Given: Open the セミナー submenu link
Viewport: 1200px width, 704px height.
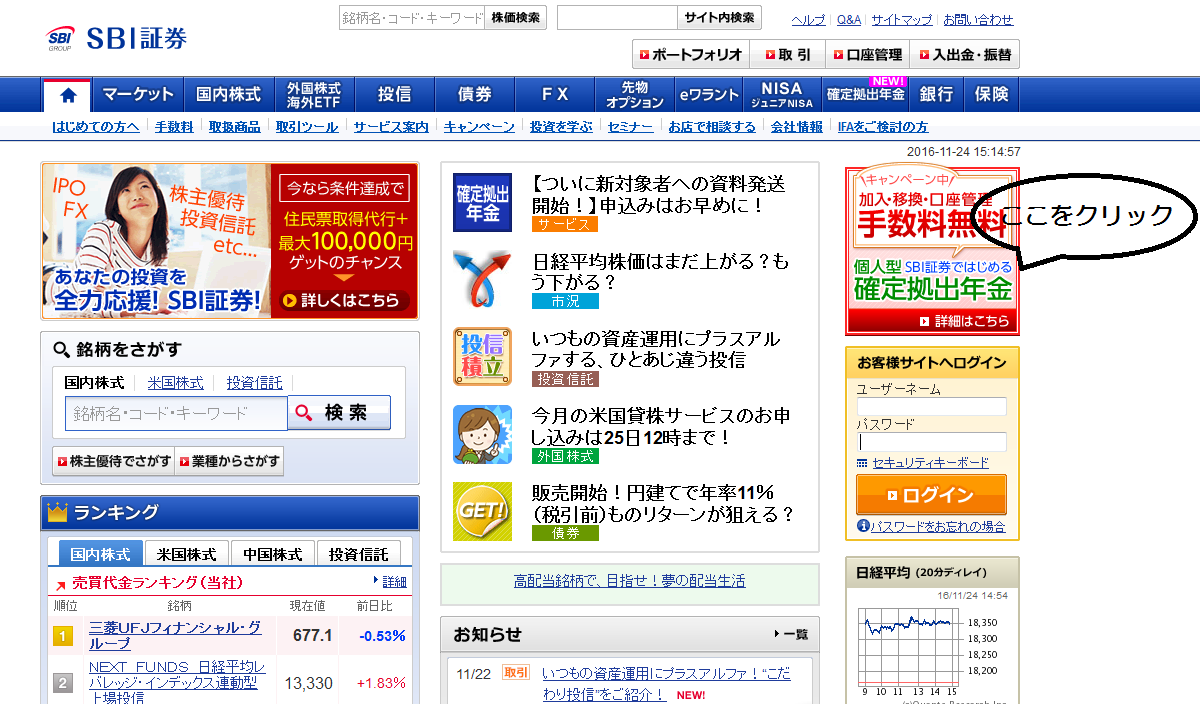Looking at the screenshot, I should pos(630,127).
